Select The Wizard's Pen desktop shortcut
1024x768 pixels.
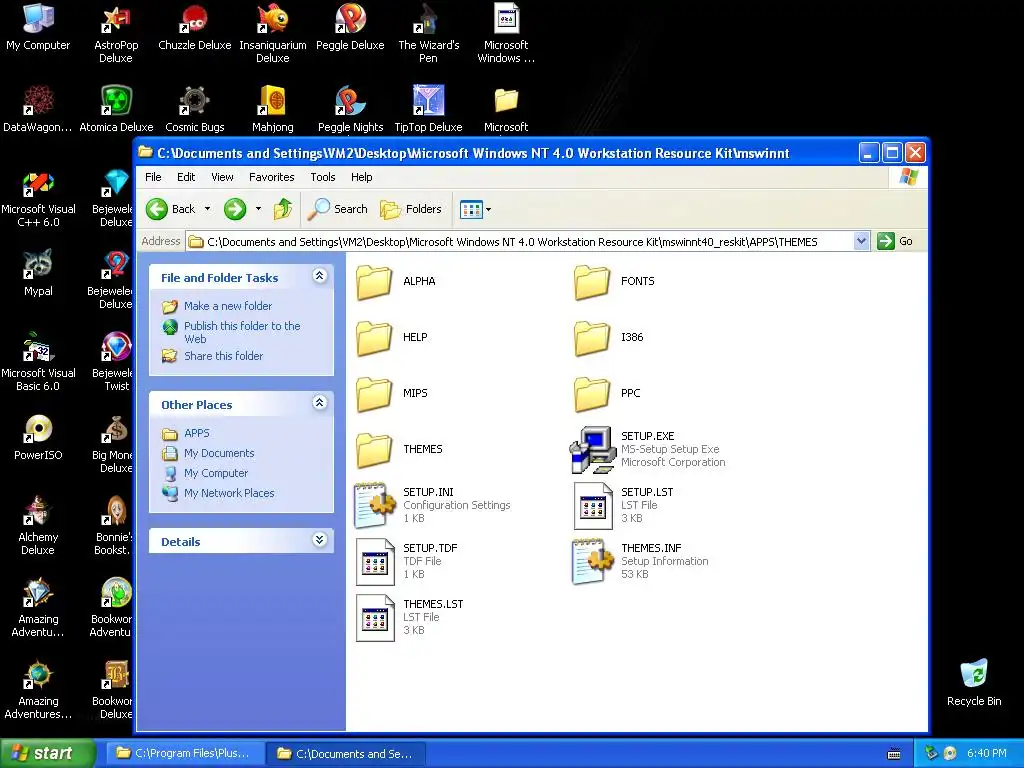click(x=428, y=33)
